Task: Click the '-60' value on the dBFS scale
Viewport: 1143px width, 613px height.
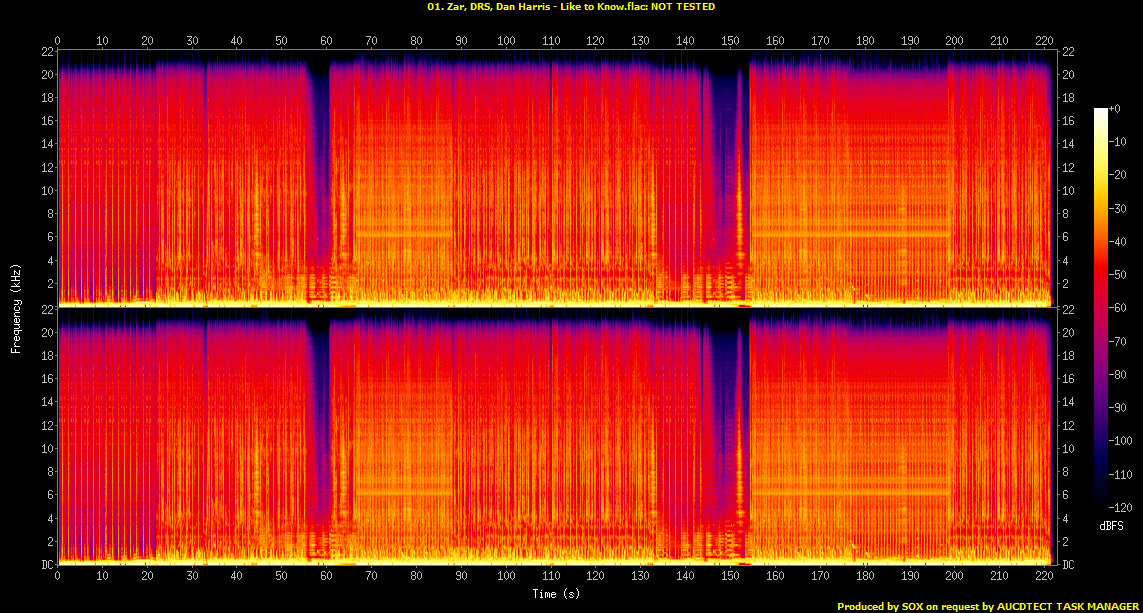Action: tap(1117, 308)
